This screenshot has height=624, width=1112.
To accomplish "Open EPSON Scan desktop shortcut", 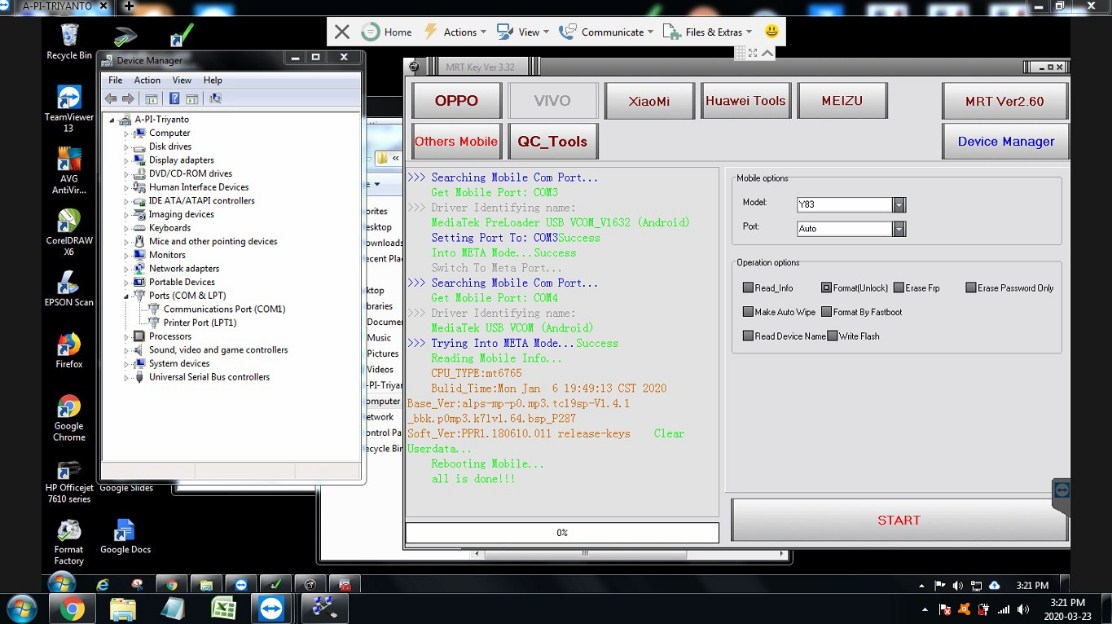I will 69,288.
